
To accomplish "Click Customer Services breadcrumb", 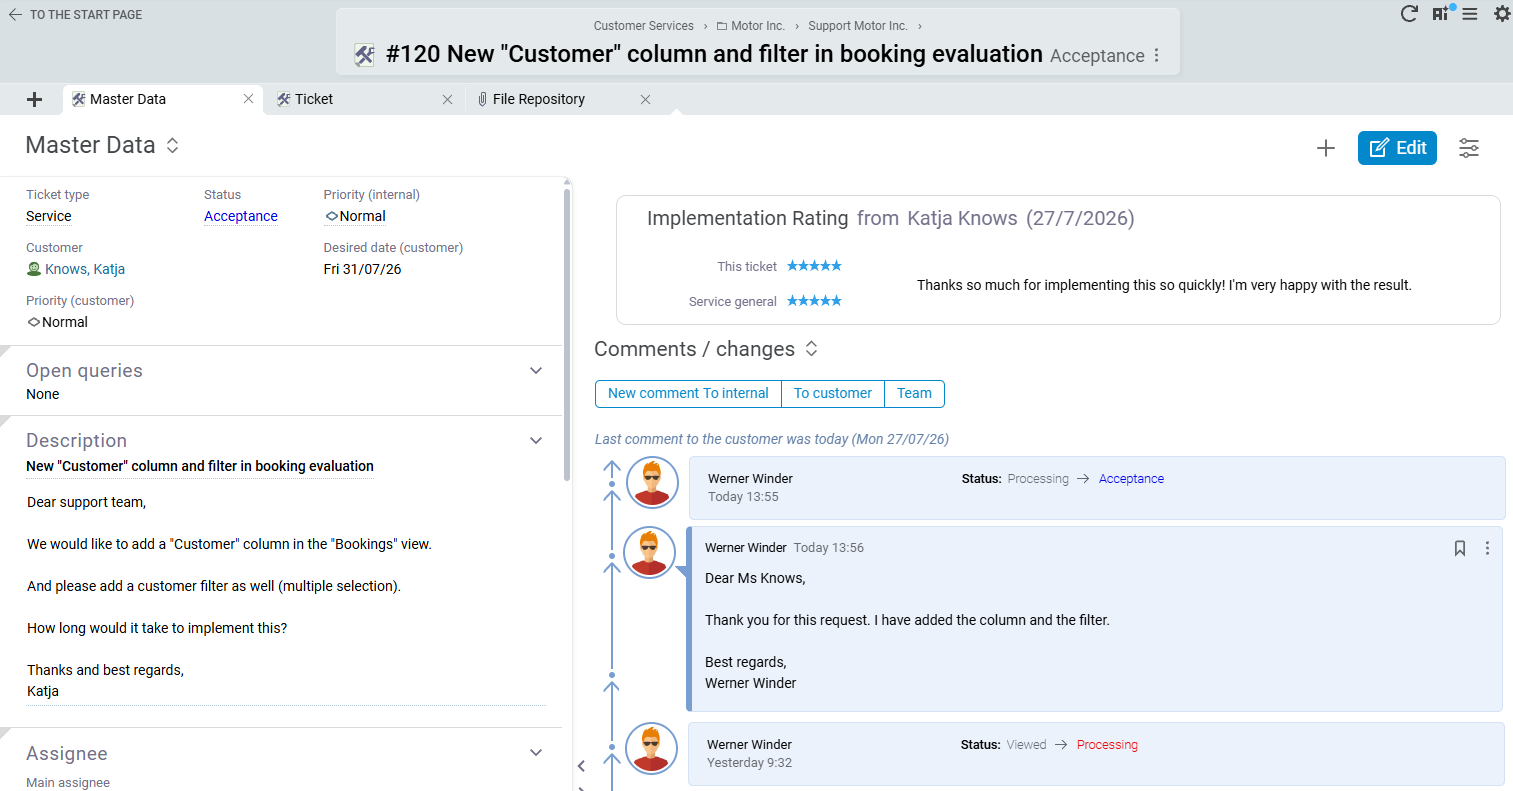I will (x=643, y=26).
